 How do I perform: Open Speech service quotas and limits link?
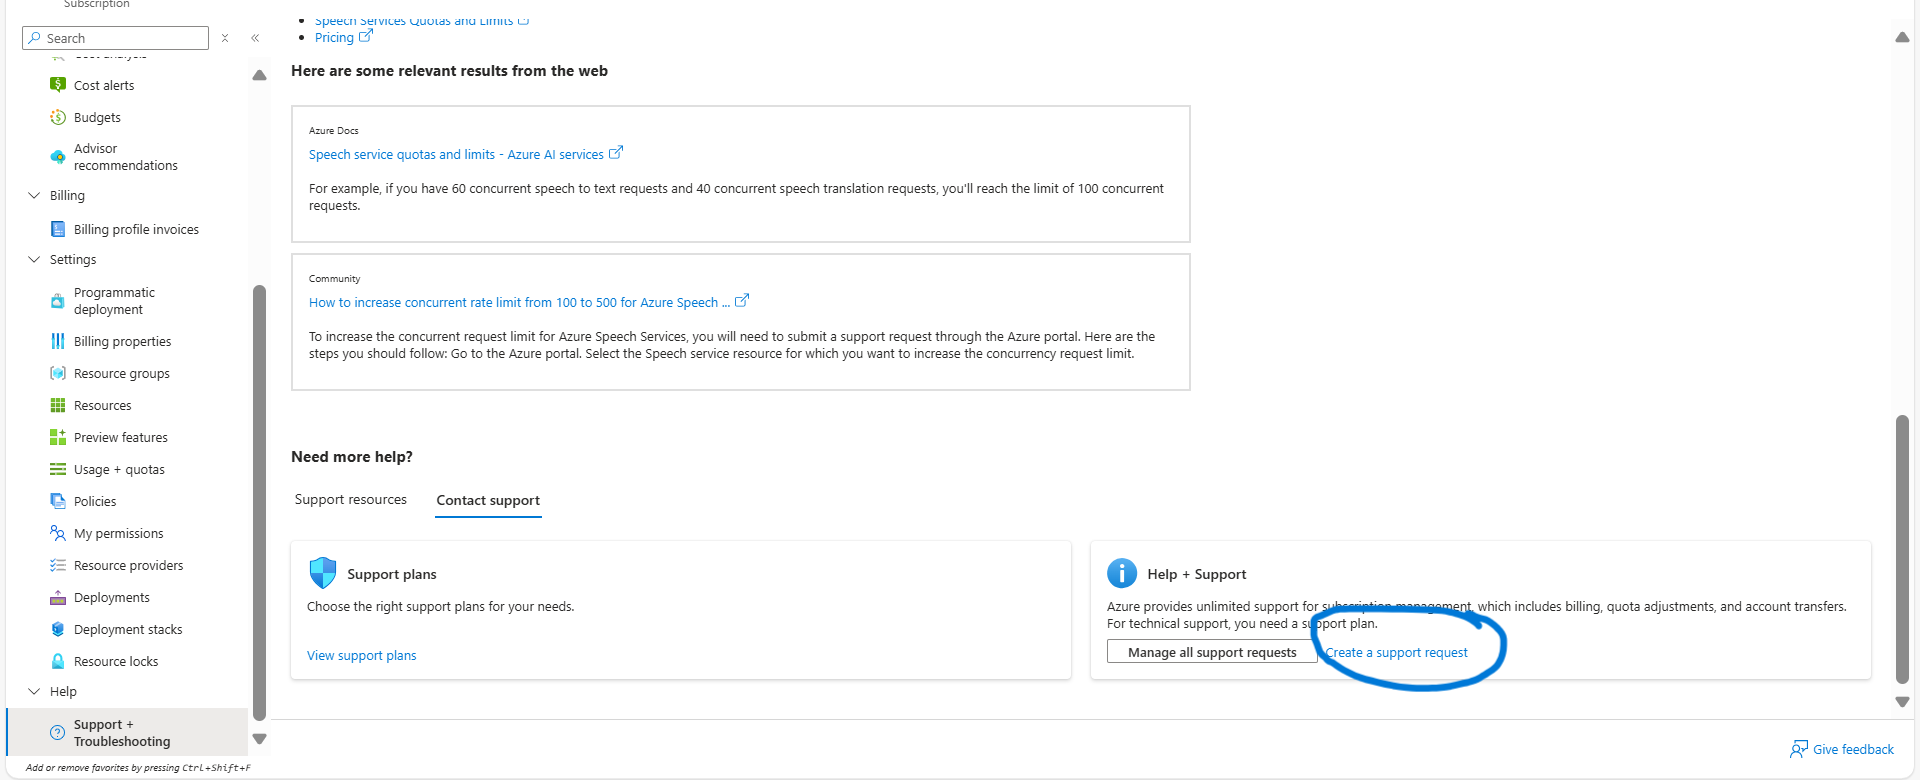456,154
